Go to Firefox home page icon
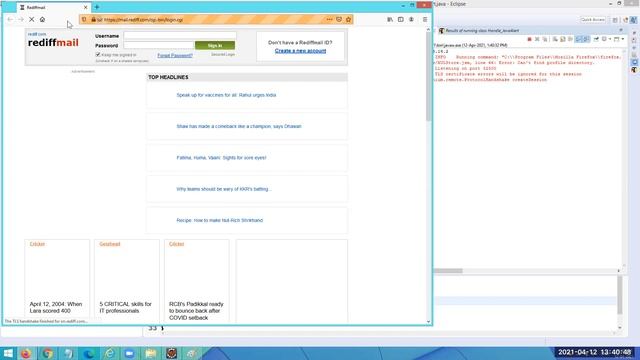 pyautogui.click(x=42, y=20)
